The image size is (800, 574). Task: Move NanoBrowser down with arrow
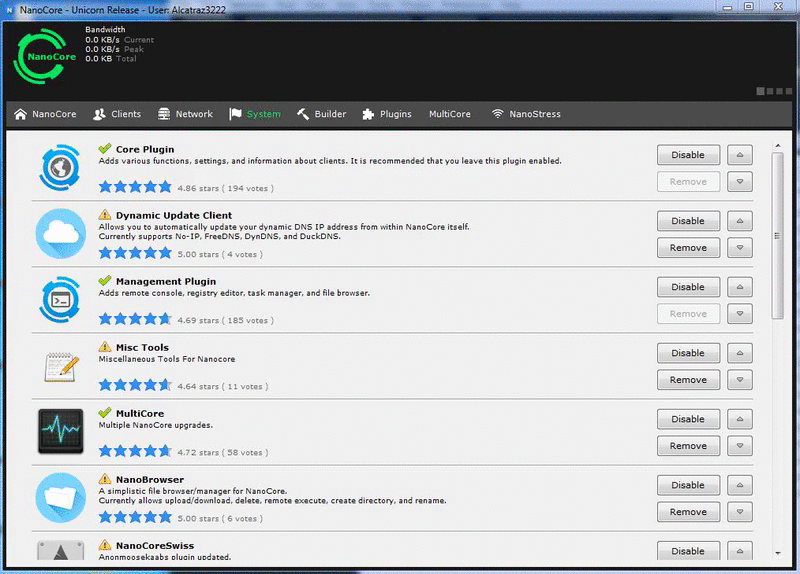[x=740, y=512]
